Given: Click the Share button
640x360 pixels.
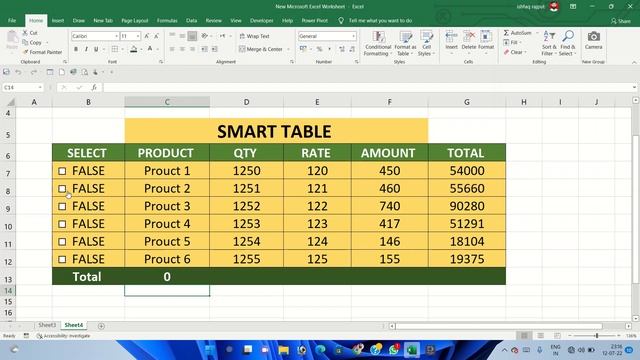Looking at the screenshot, I should [621, 21].
